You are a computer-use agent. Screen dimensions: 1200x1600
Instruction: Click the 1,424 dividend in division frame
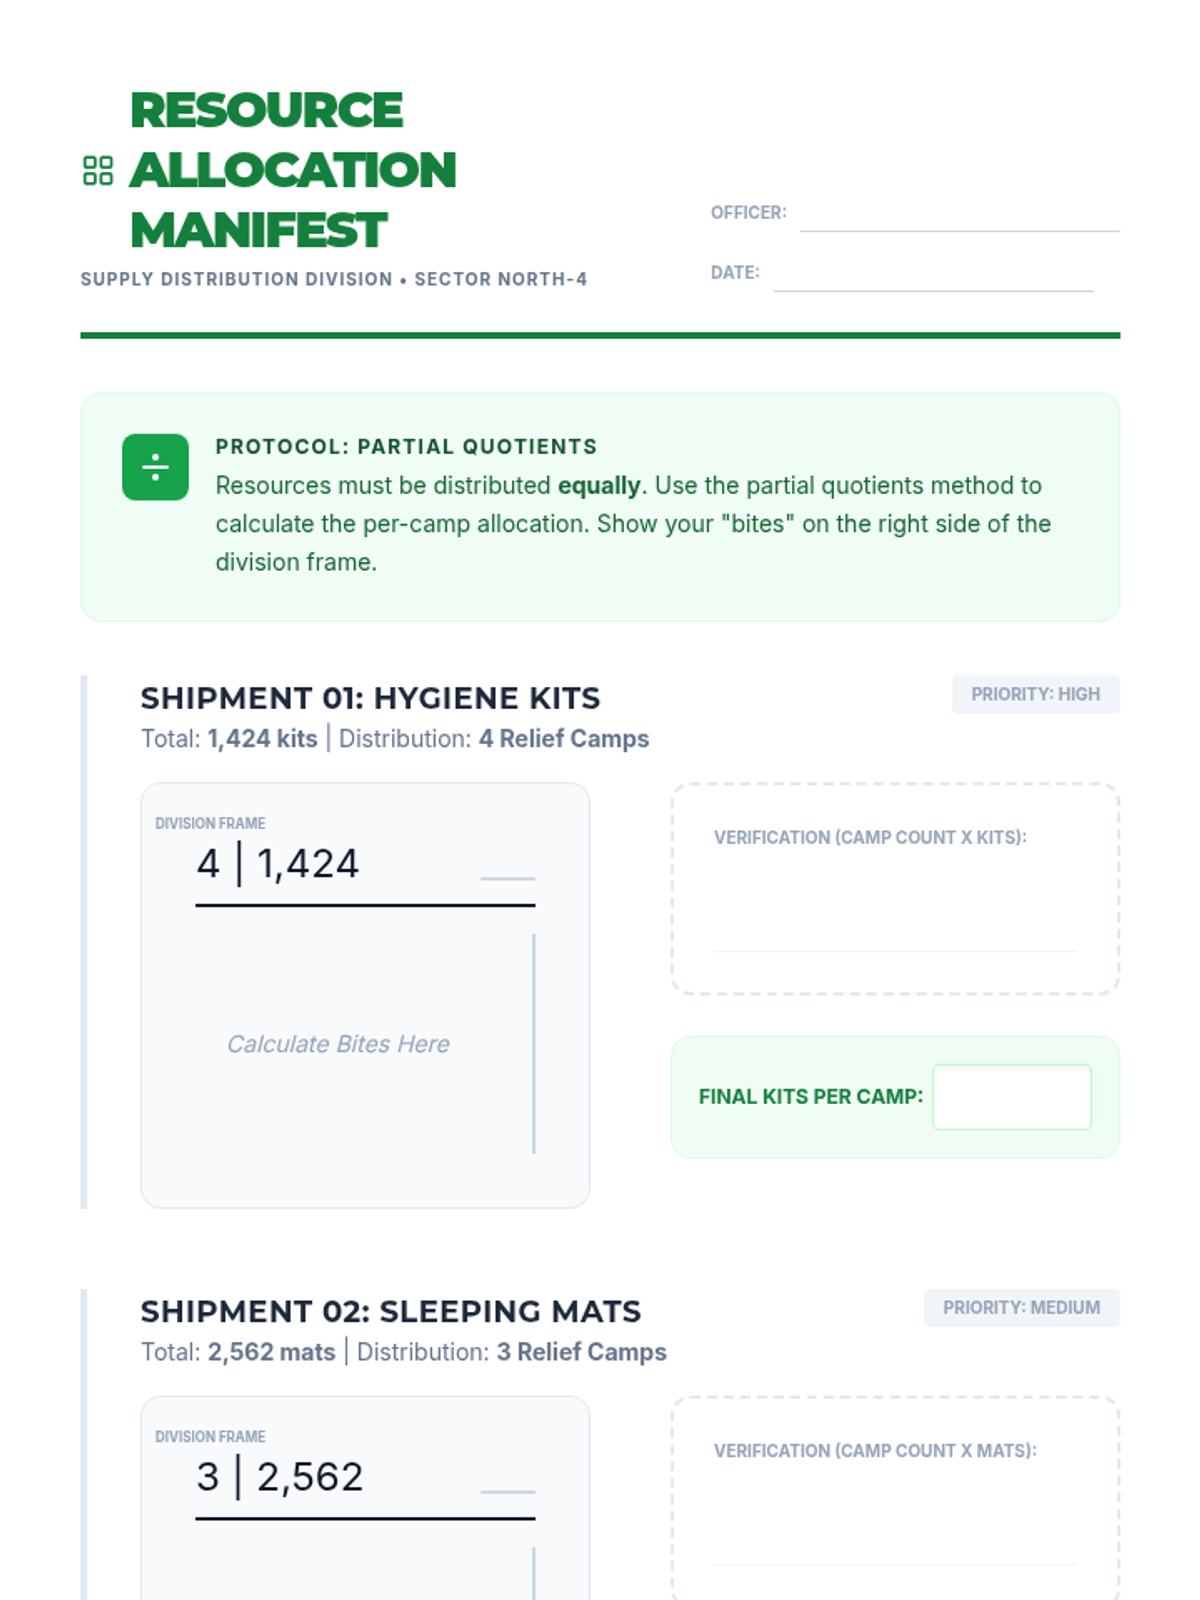coord(307,864)
